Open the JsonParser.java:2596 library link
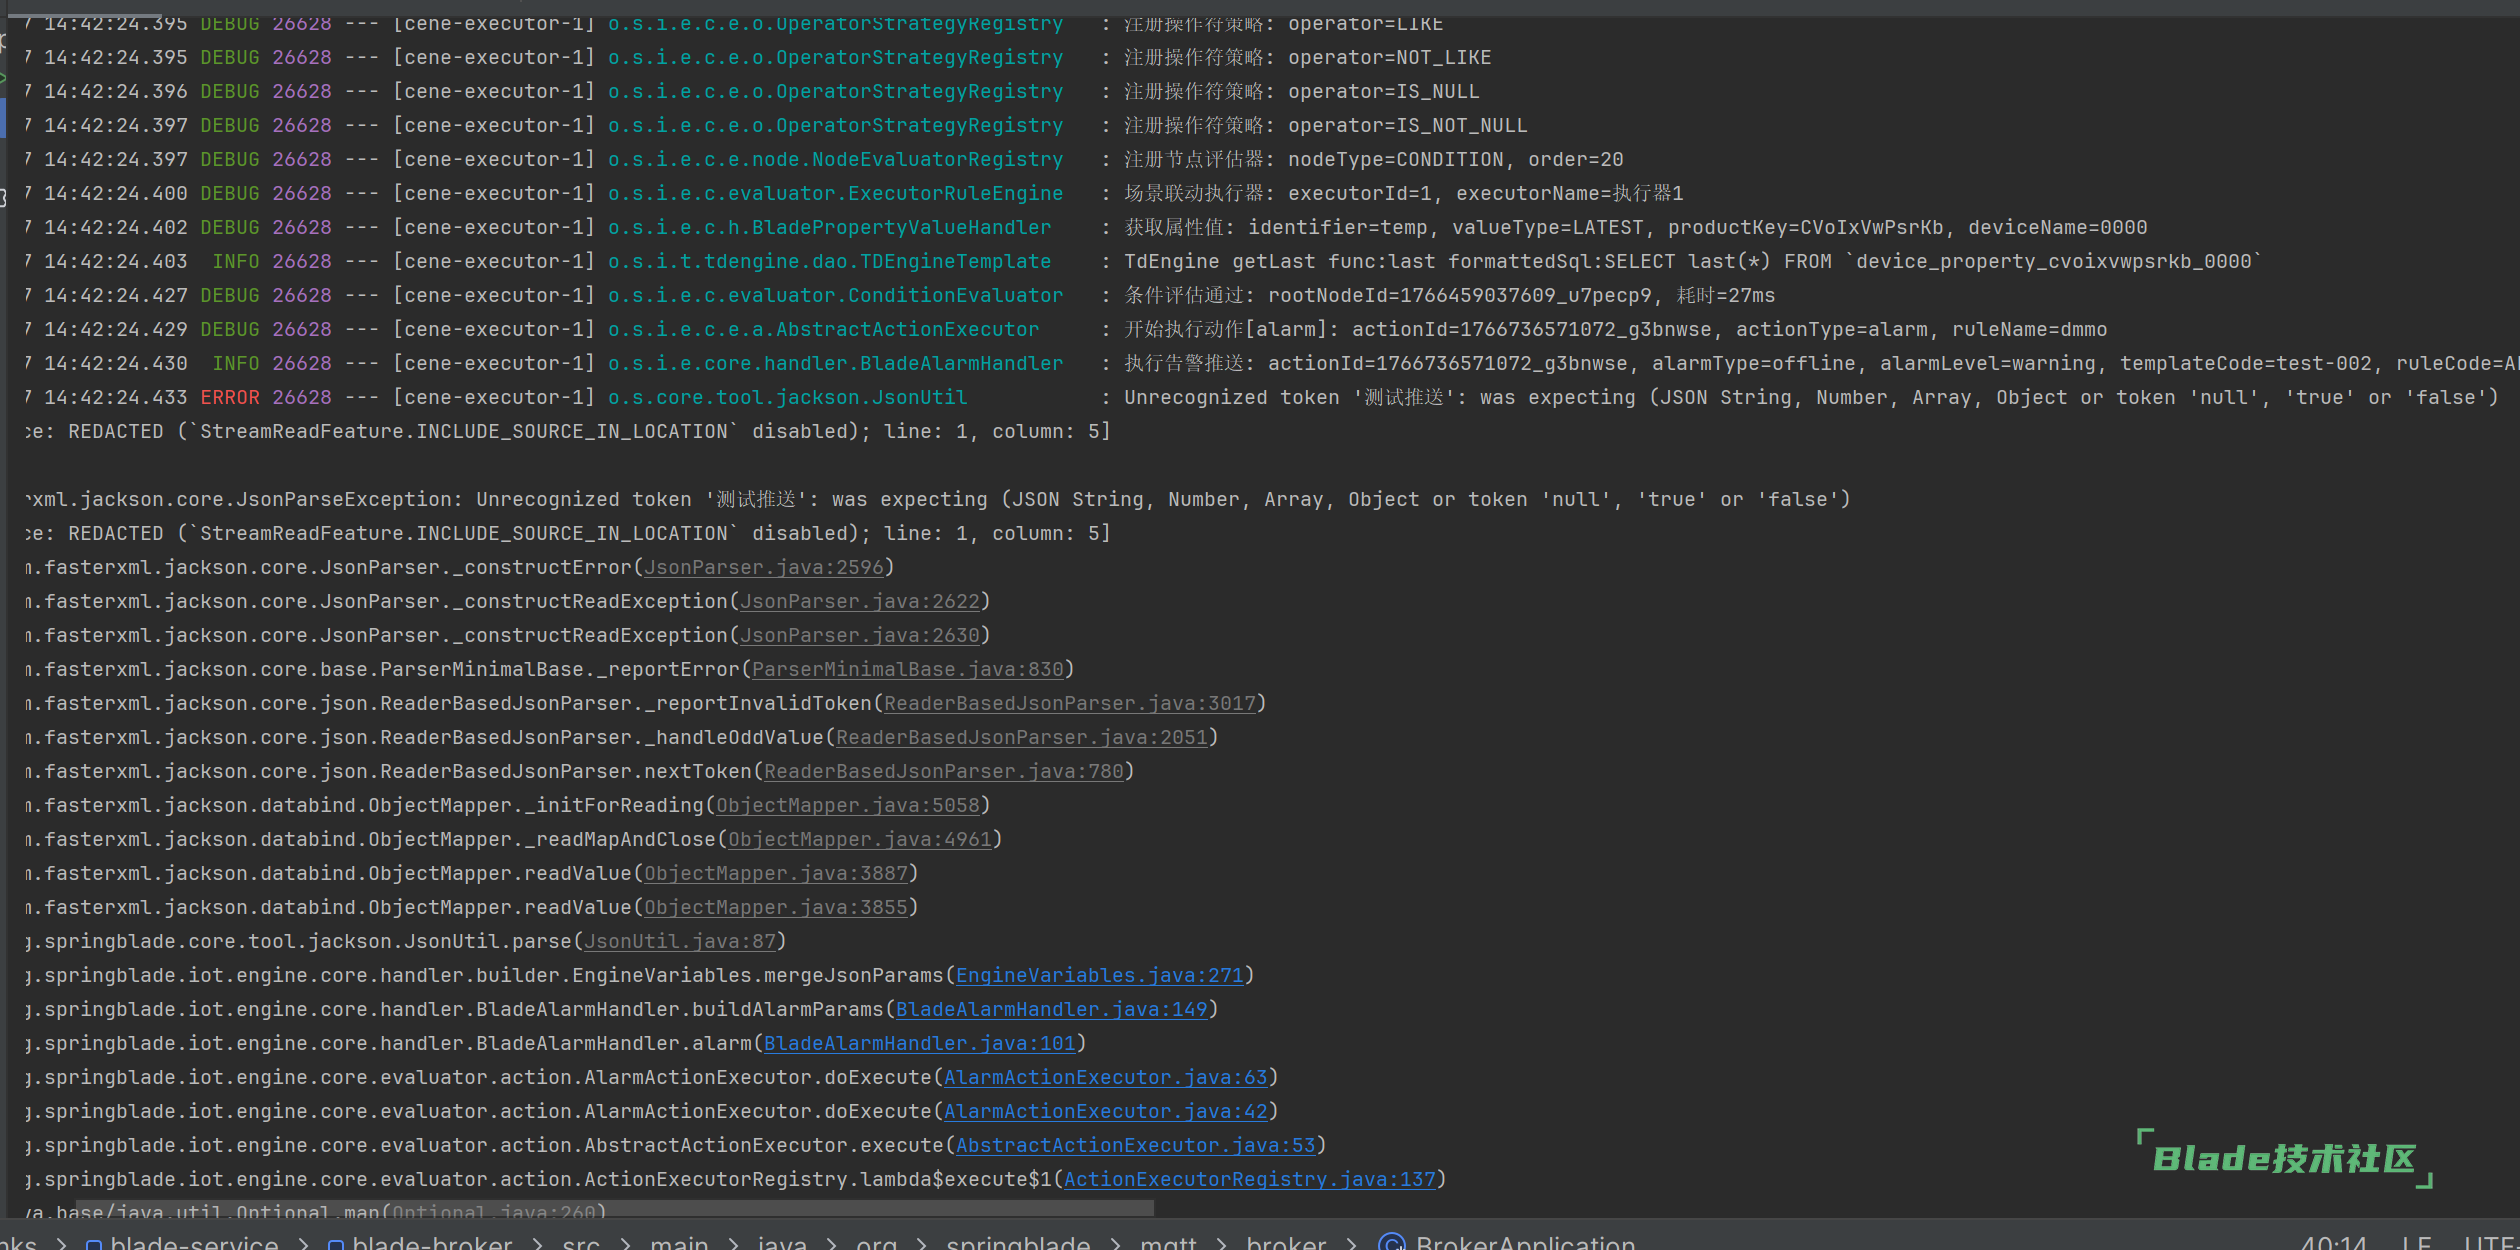The height and width of the screenshot is (1250, 2520). 763,567
